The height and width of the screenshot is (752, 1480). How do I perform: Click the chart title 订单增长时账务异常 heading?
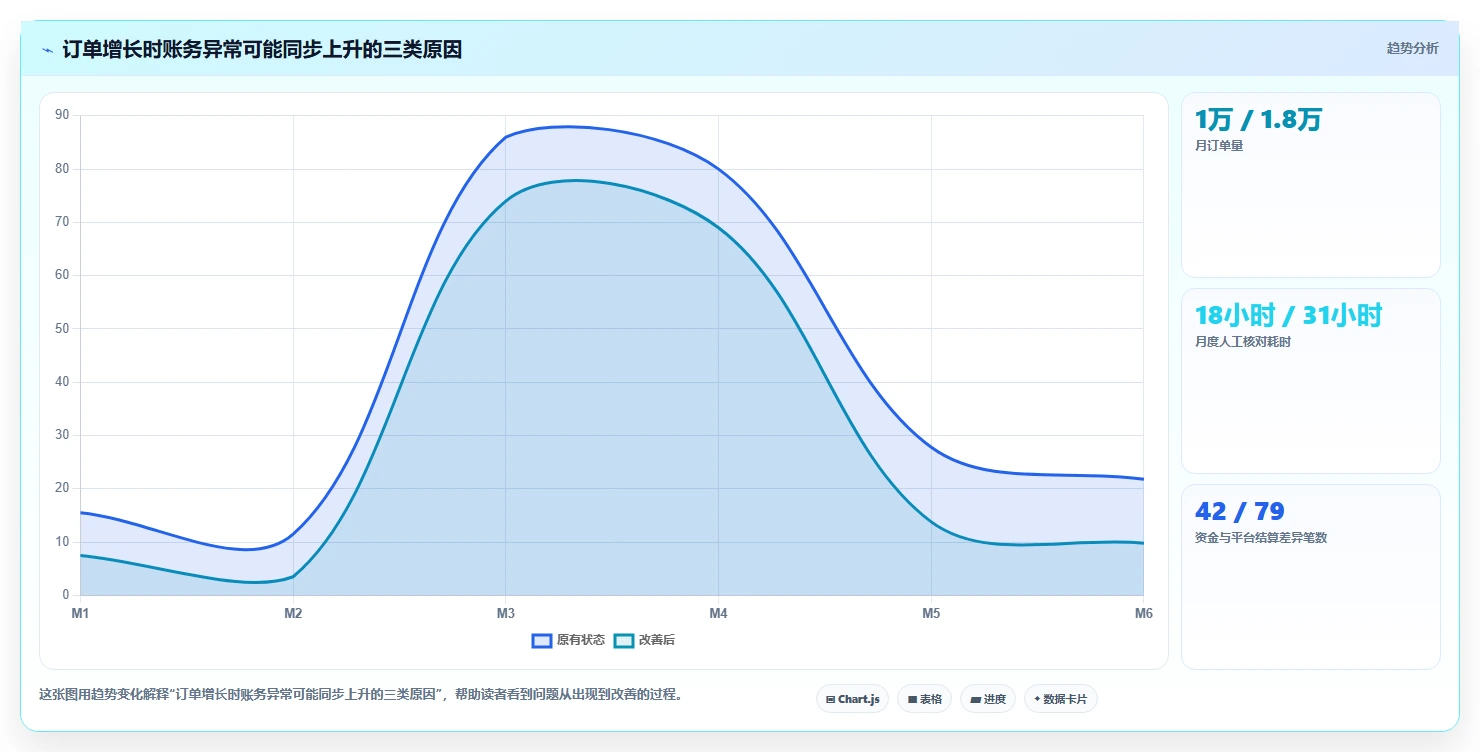point(262,49)
